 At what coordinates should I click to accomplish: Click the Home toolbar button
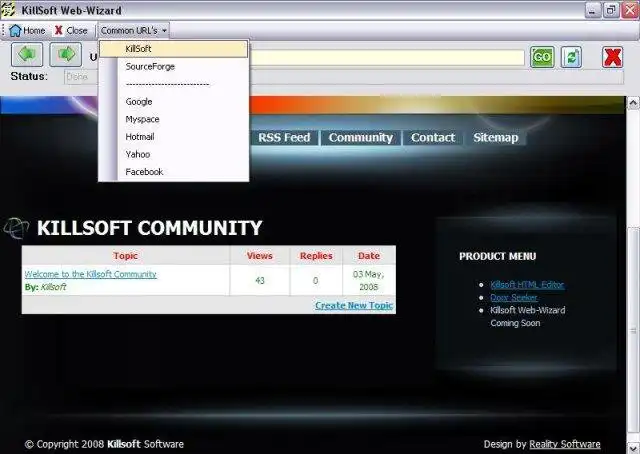click(27, 31)
